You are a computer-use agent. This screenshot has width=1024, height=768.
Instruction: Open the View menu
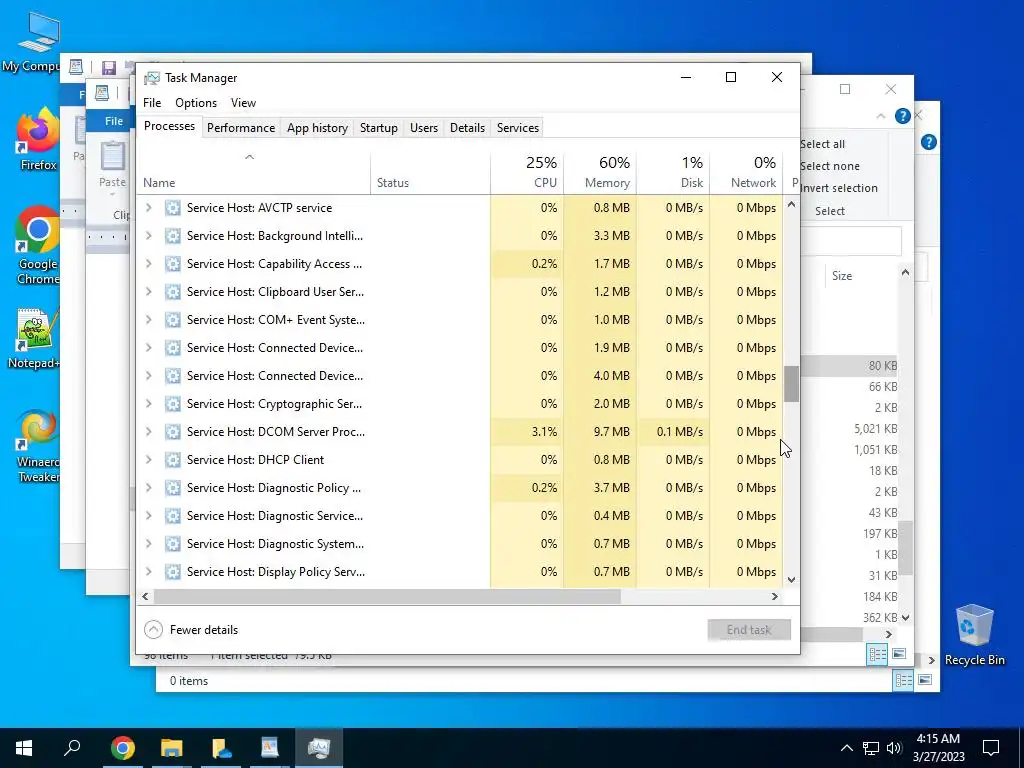[243, 103]
